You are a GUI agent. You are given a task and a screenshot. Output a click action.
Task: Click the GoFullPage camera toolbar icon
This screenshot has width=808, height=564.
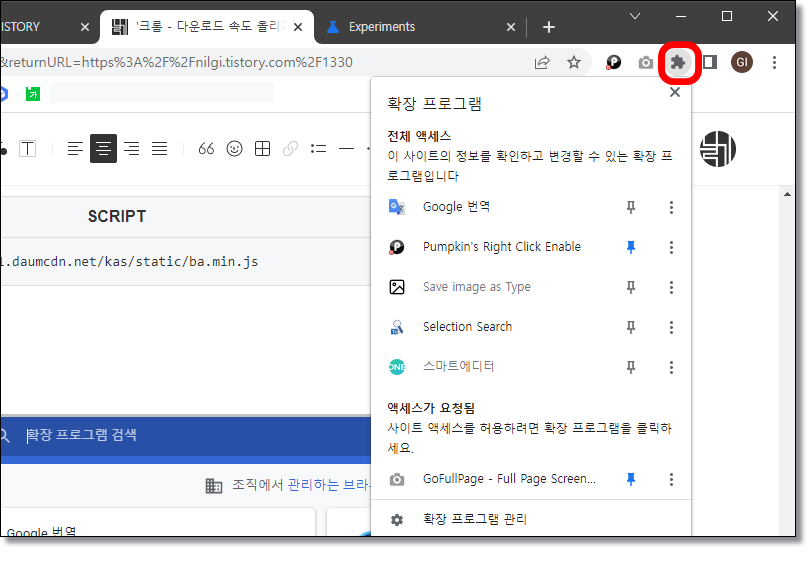646,62
